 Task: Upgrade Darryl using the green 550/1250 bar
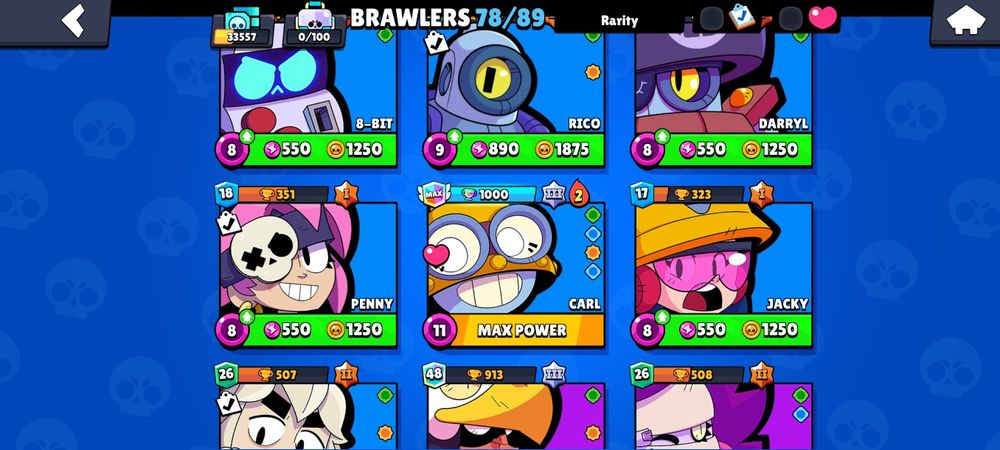(x=723, y=150)
